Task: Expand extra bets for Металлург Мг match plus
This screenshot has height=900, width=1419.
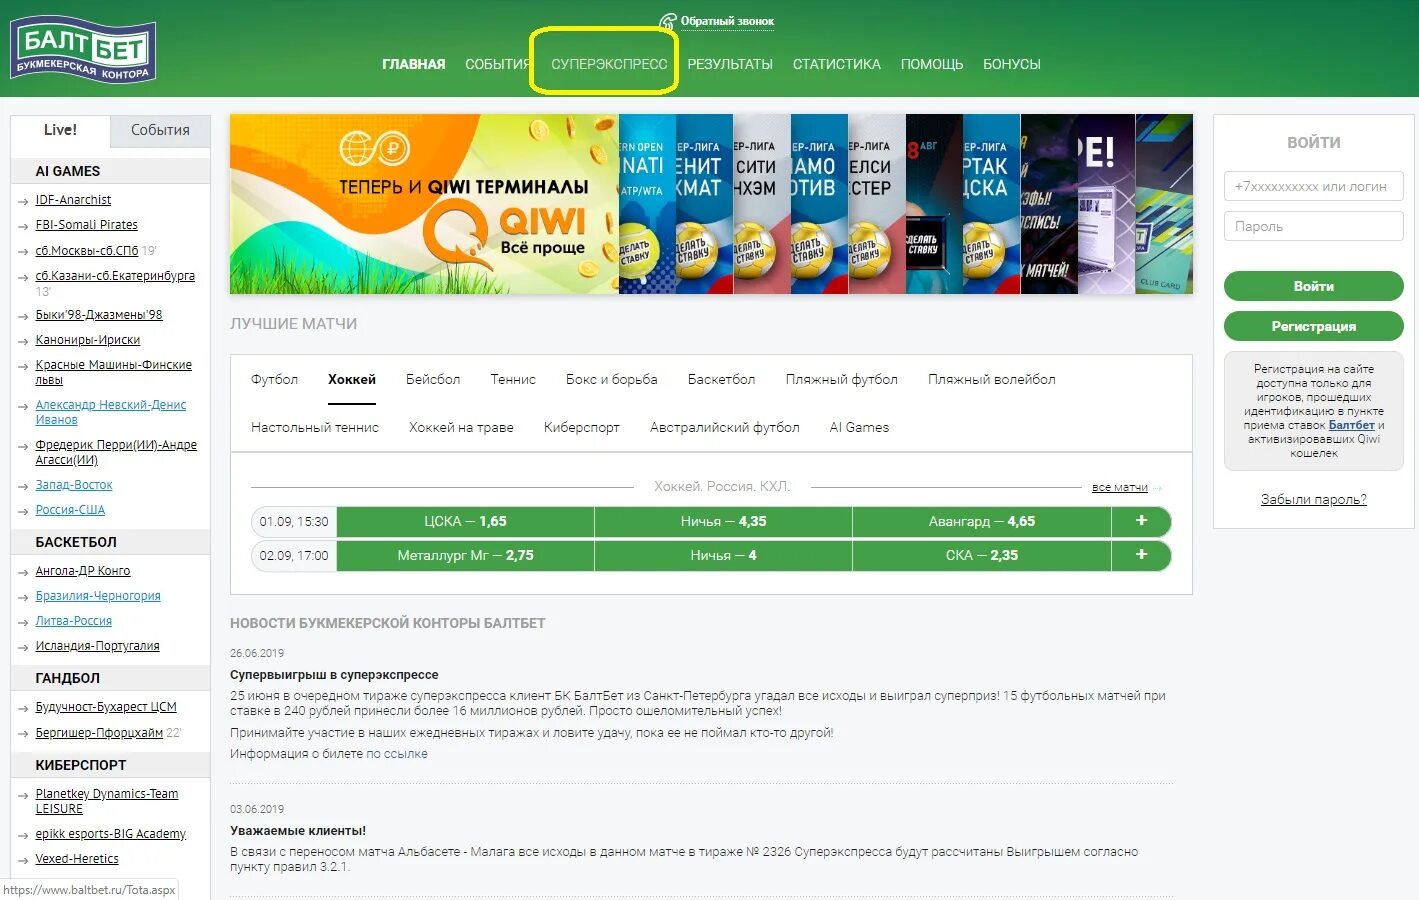Action: tap(1141, 555)
